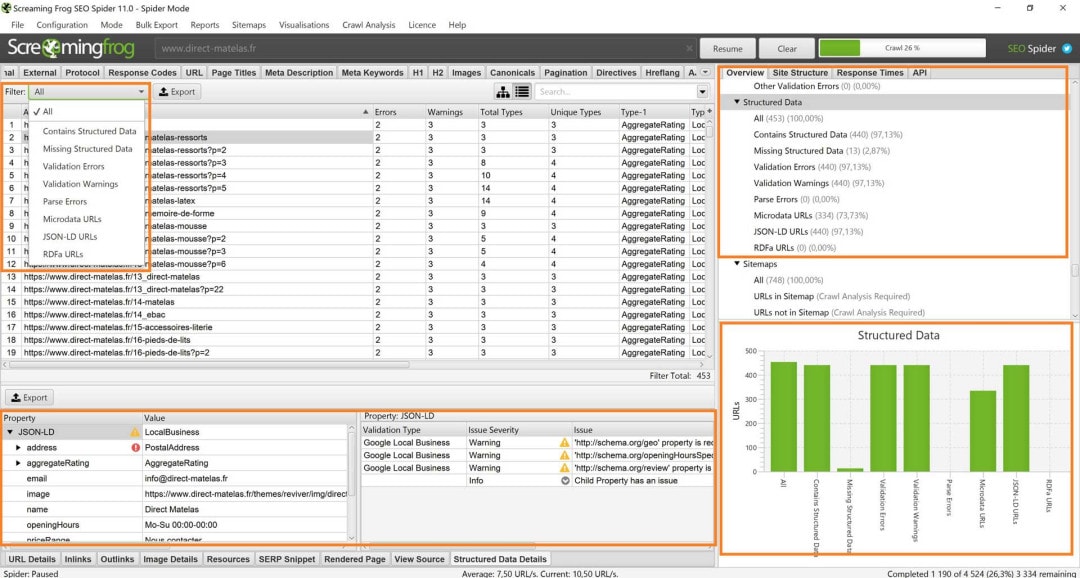Expand the overflow tabs dropdown arrow
The image size is (1080, 578).
click(x=707, y=73)
